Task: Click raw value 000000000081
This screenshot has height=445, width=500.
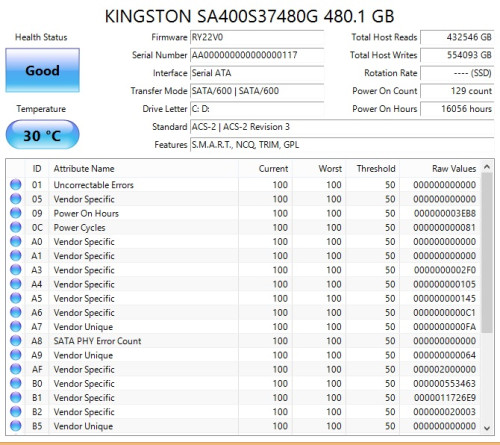Action: coord(445,228)
